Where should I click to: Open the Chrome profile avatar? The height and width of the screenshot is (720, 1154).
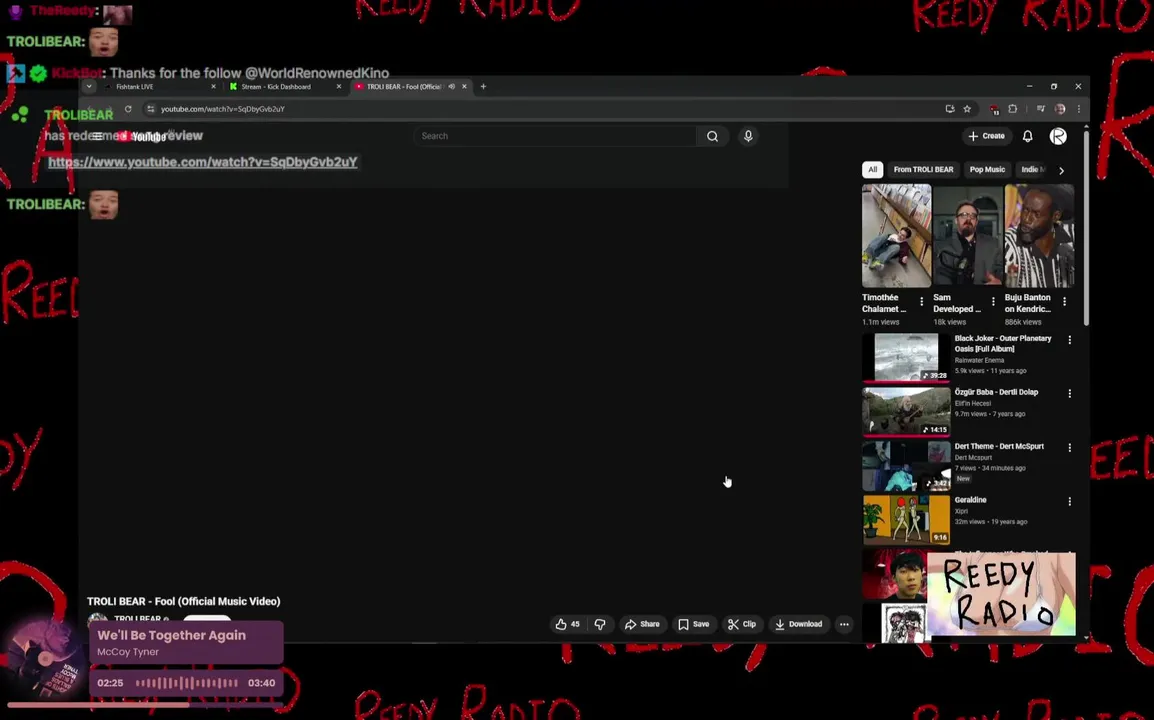click(x=1060, y=109)
